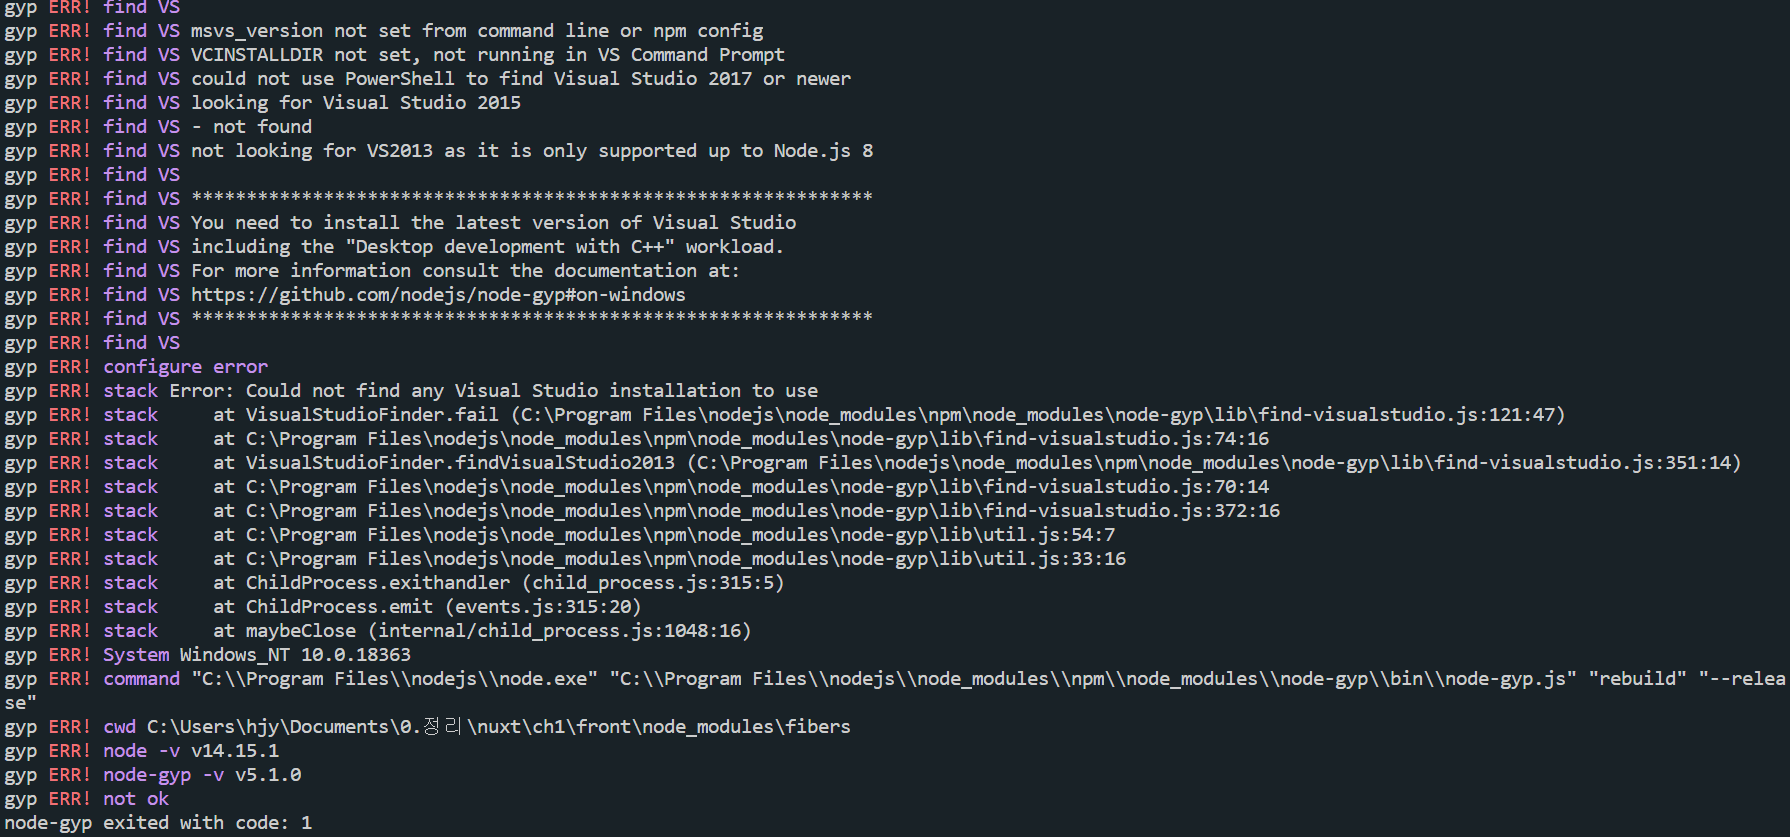Screen dimensions: 1790x837
Task: Click the util.js:54:7 stack trace path
Action: click(680, 535)
